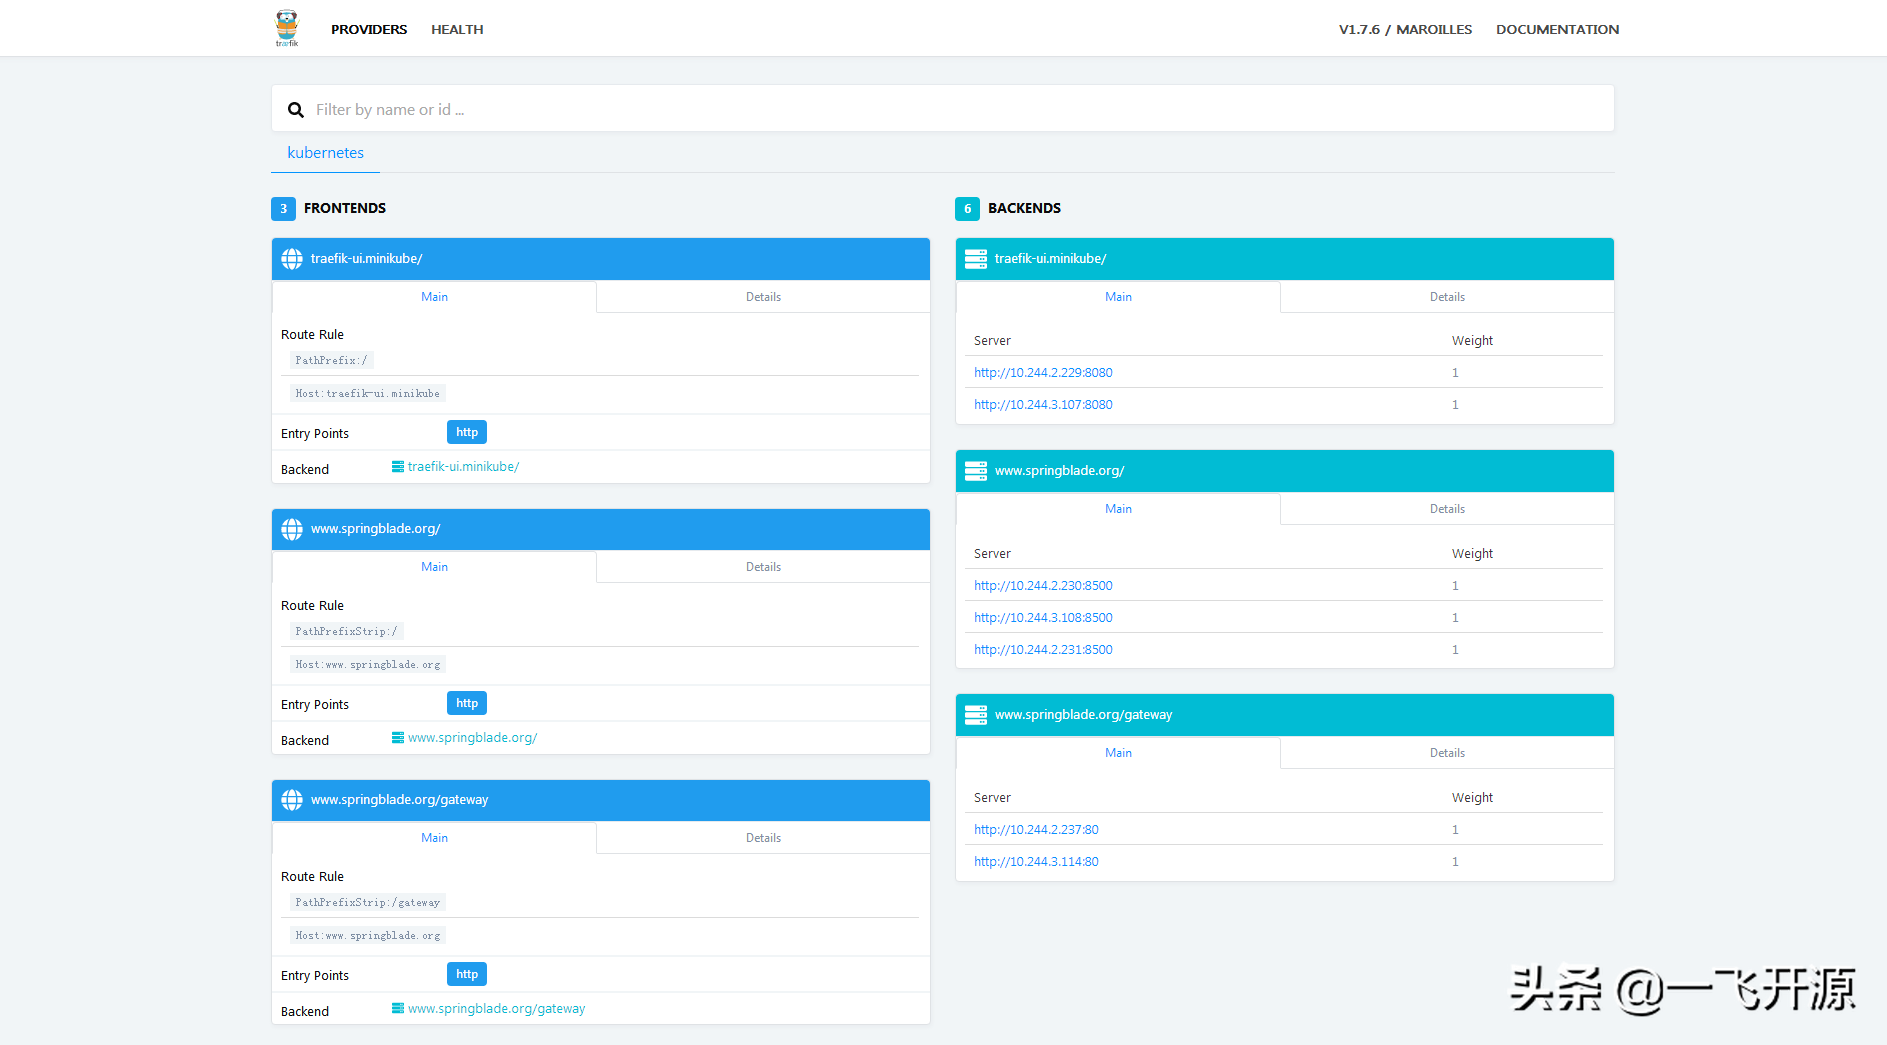Screen dimensions: 1887x1045
Task: Click server icon on www.springblade.org/ backend header
Action: point(976,471)
